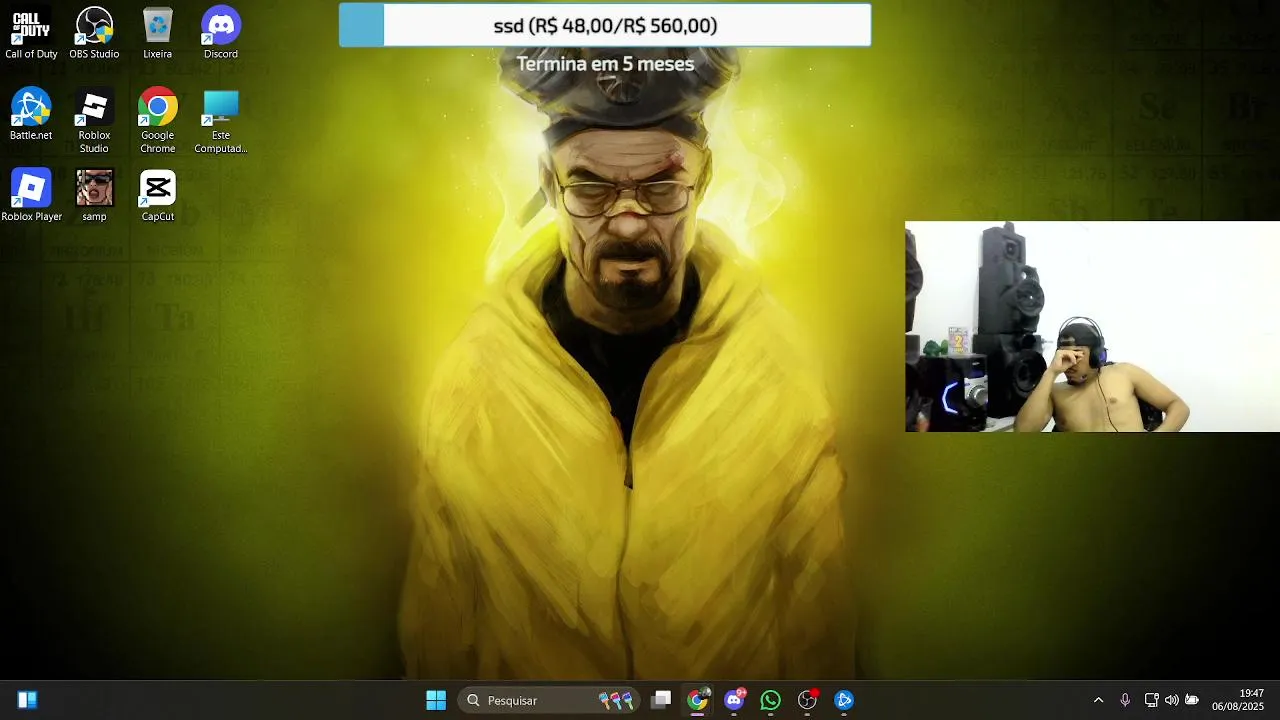Expand hidden system tray icons chevron
1280x720 pixels.
[1098, 700]
